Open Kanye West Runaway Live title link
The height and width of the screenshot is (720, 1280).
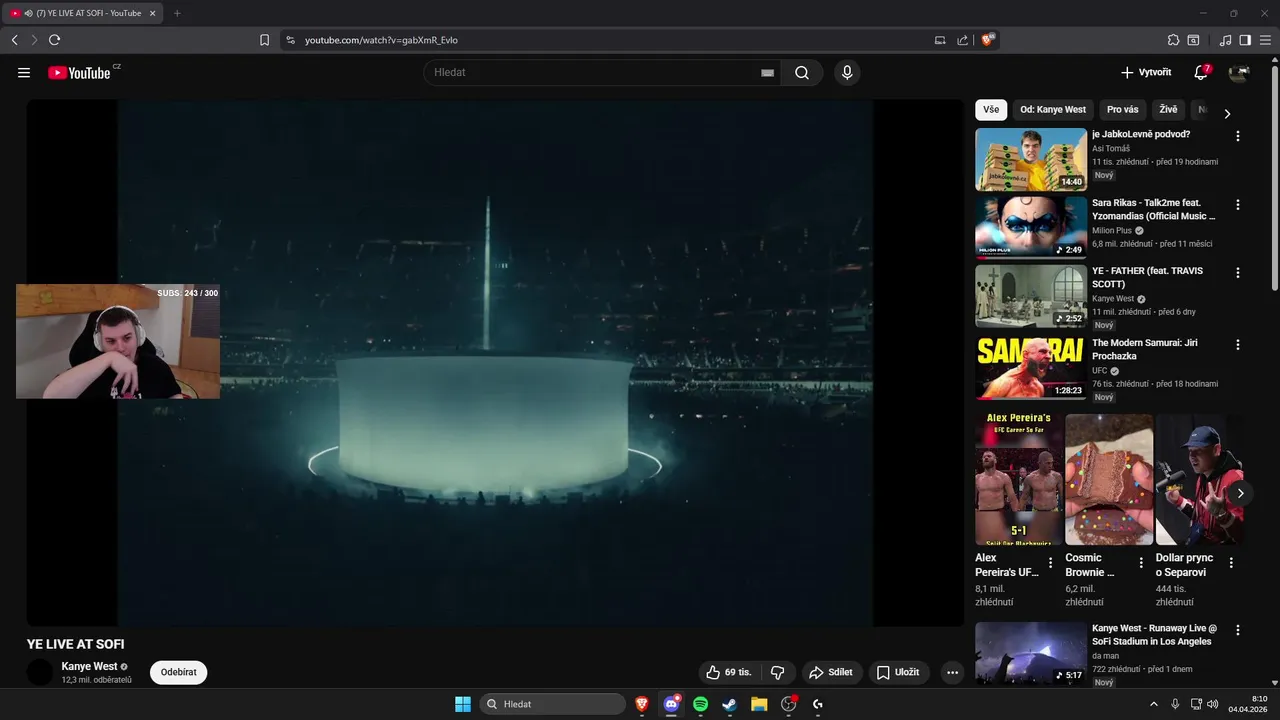pyautogui.click(x=1154, y=635)
